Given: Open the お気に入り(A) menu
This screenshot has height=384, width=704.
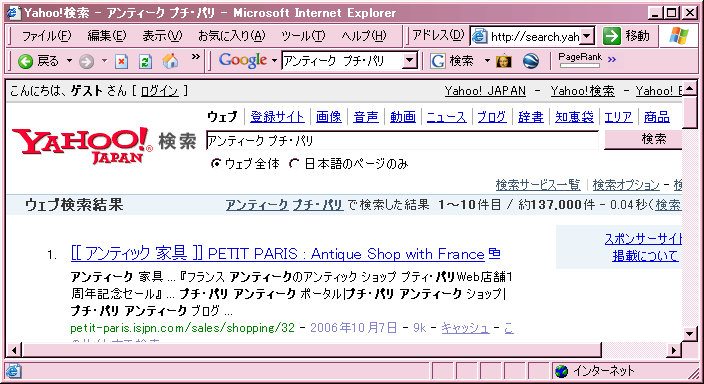Looking at the screenshot, I should (232, 35).
